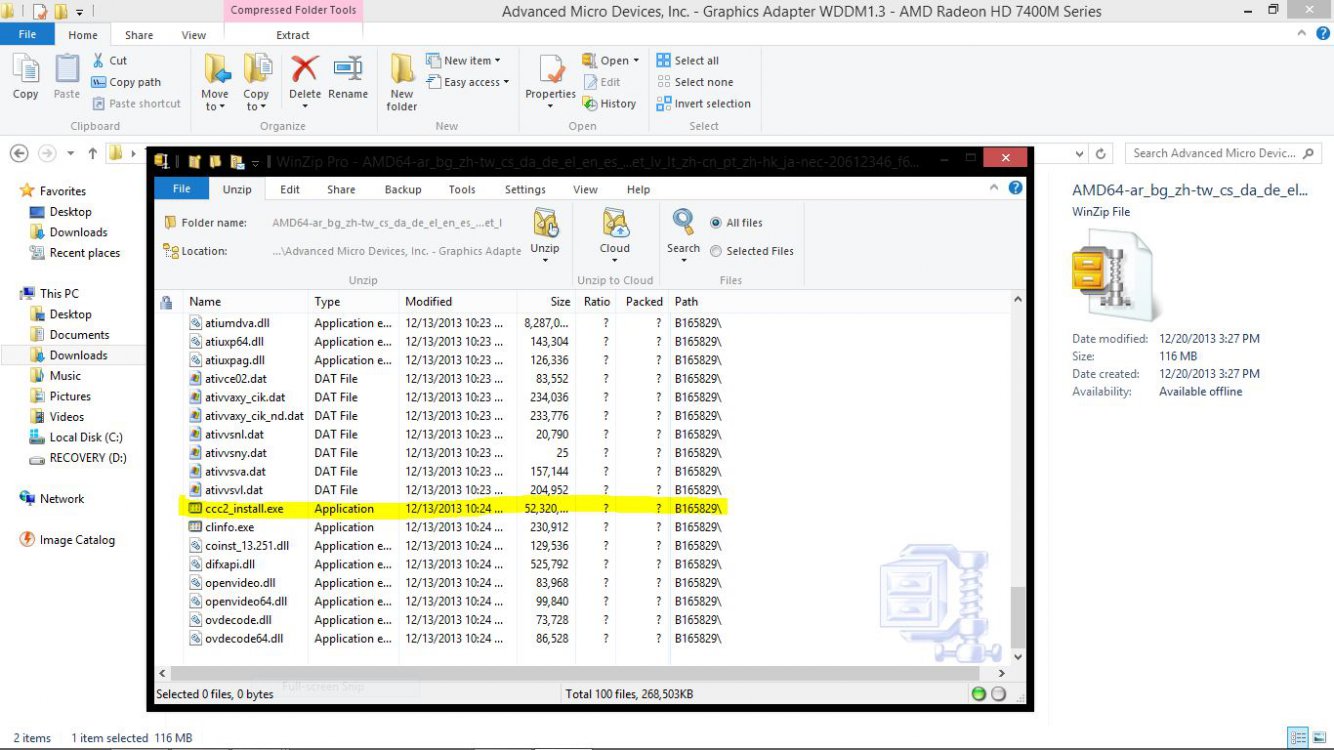Switch to the WinZip Tools tab

[462, 189]
